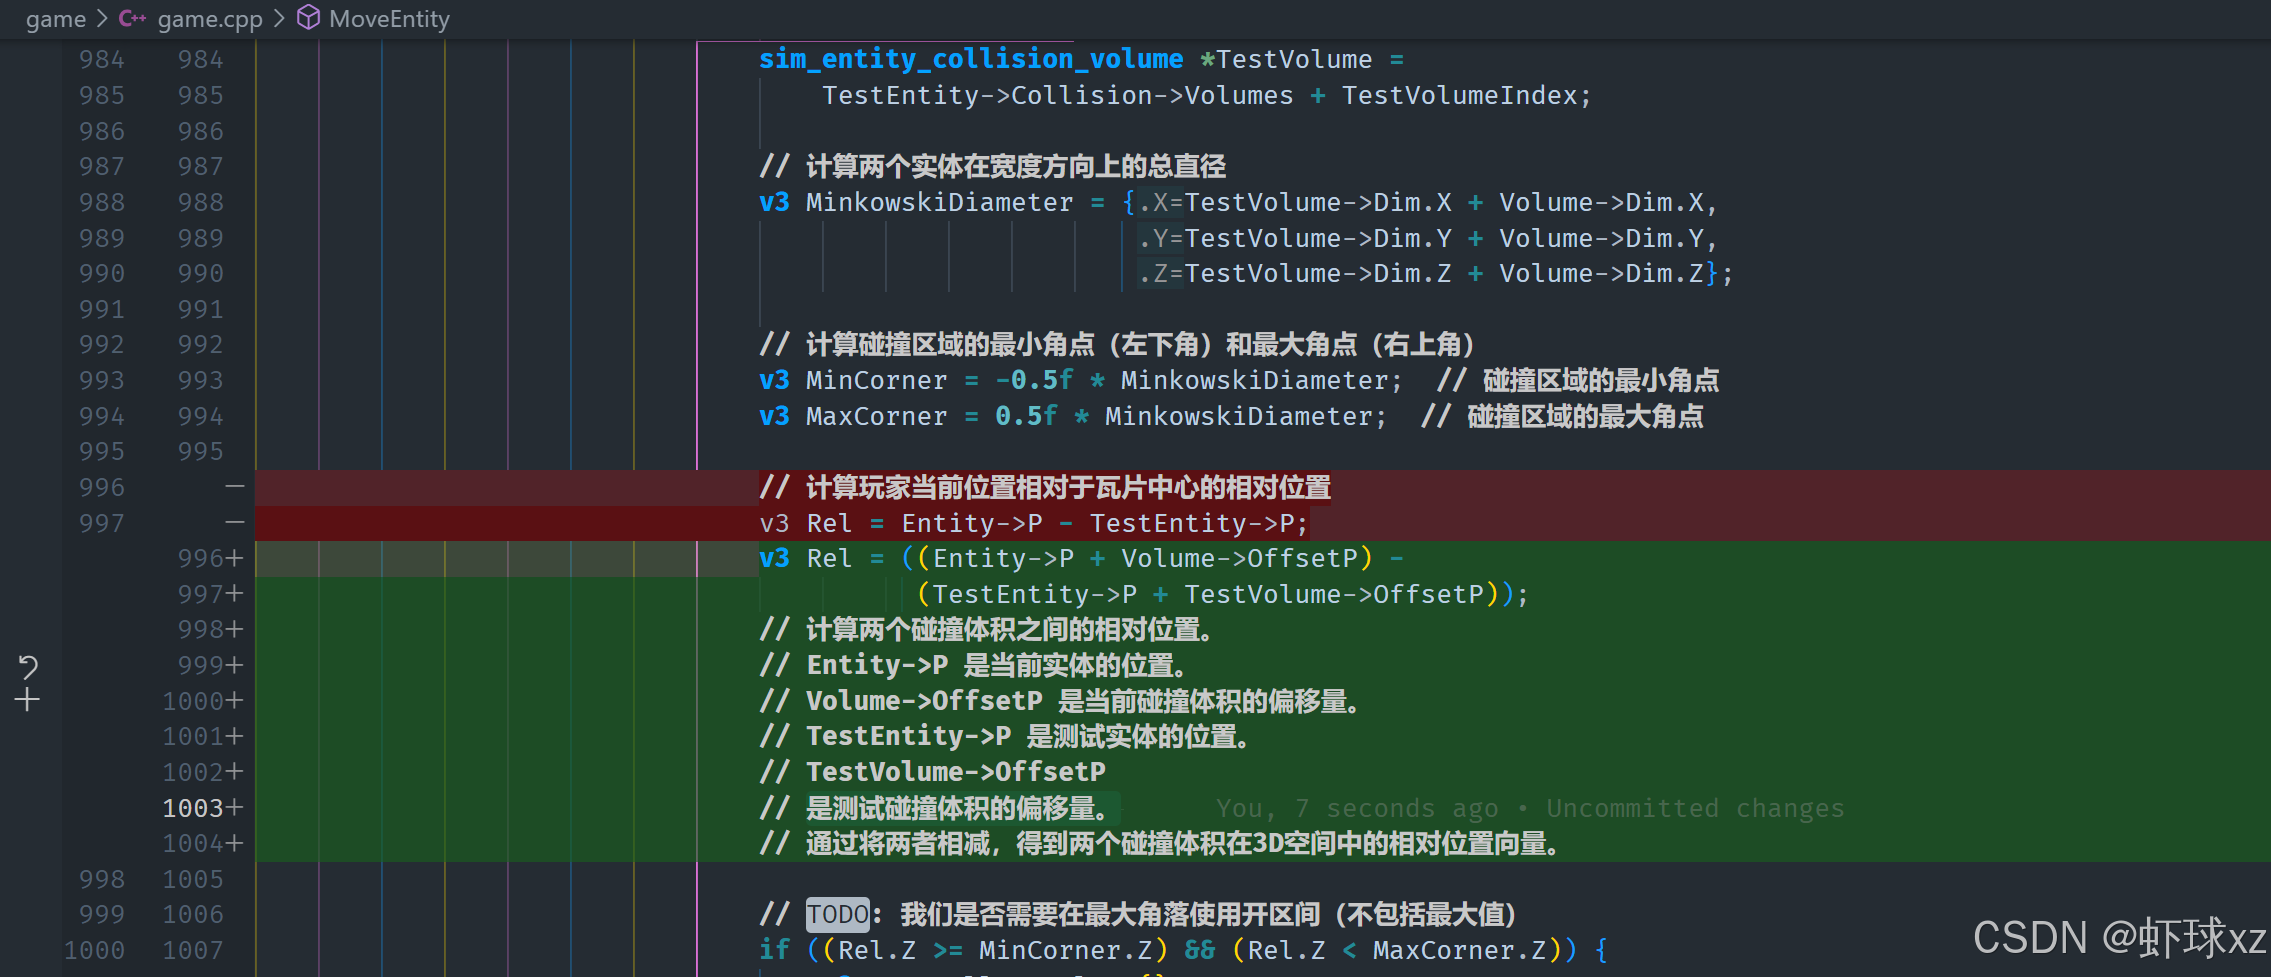Click the stage change plus icon

[x=28, y=700]
